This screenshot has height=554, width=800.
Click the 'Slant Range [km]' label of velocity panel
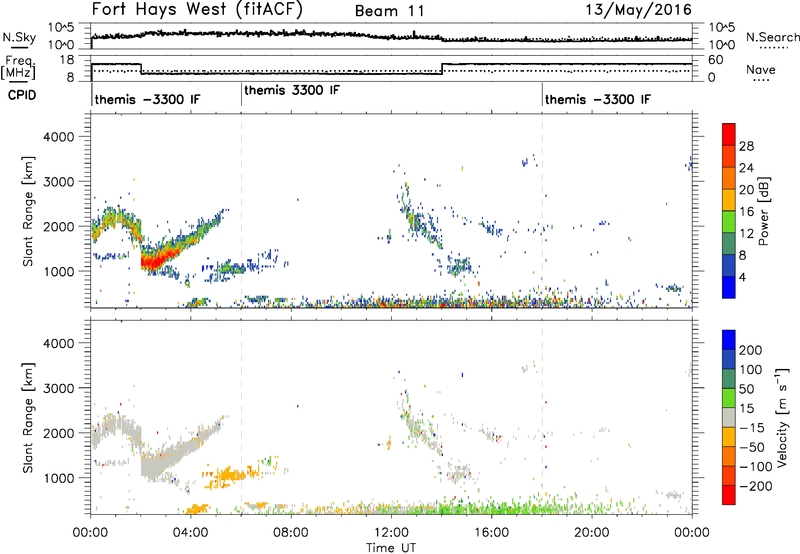coord(28,418)
